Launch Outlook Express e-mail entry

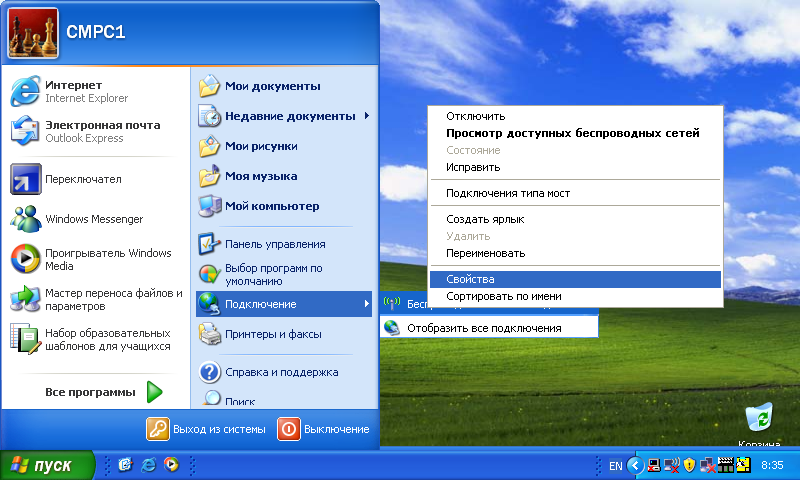(x=95, y=131)
